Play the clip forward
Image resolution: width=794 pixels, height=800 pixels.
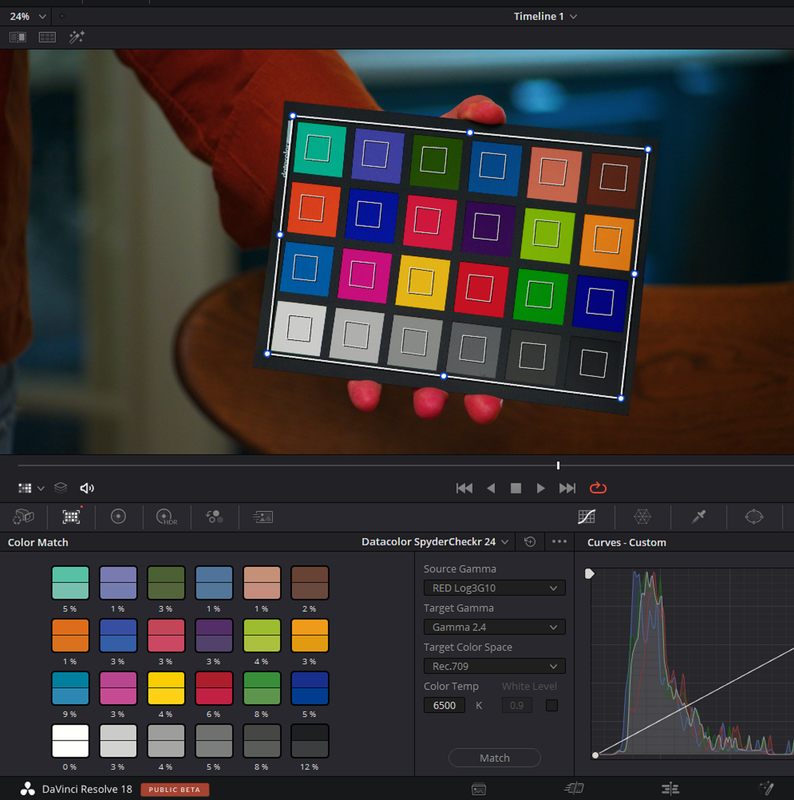coord(540,488)
